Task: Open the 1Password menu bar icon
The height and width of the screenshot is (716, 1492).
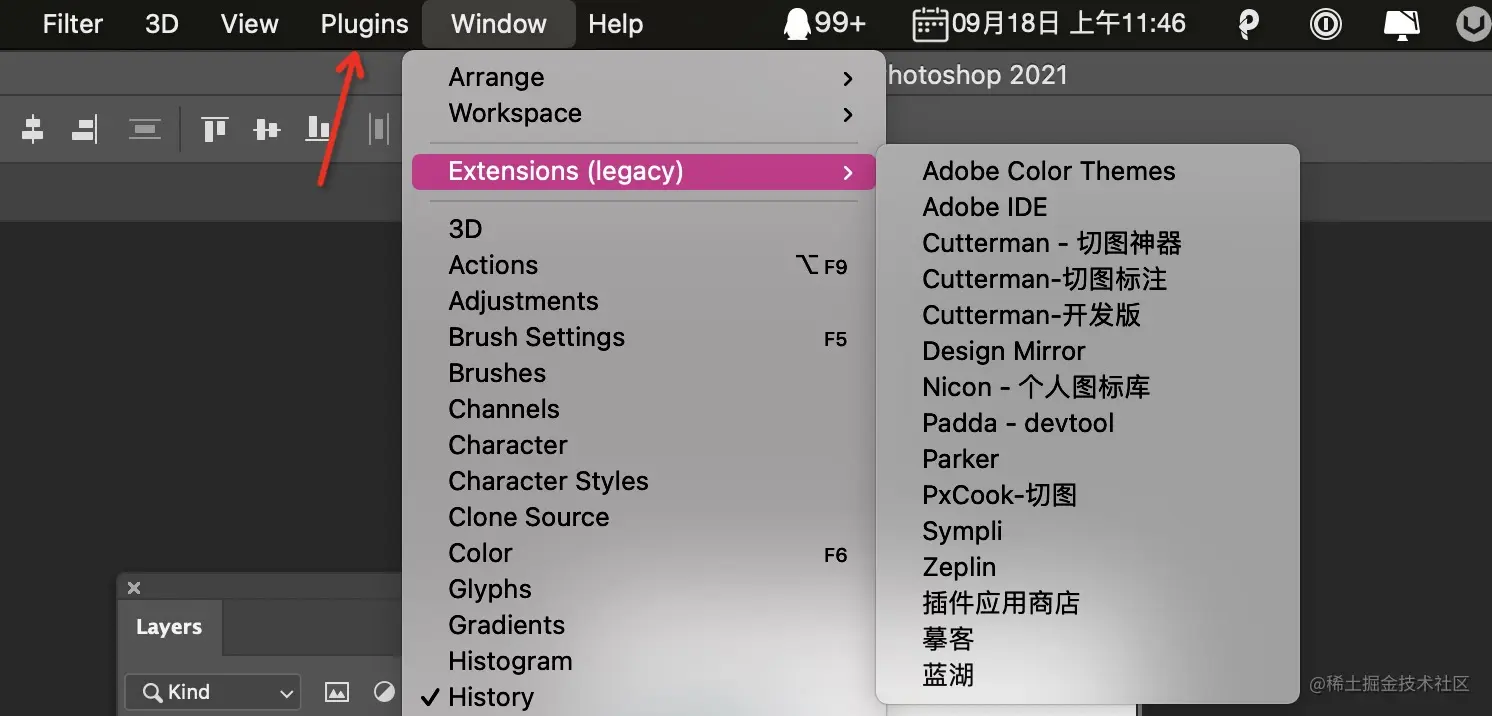Action: click(1326, 23)
